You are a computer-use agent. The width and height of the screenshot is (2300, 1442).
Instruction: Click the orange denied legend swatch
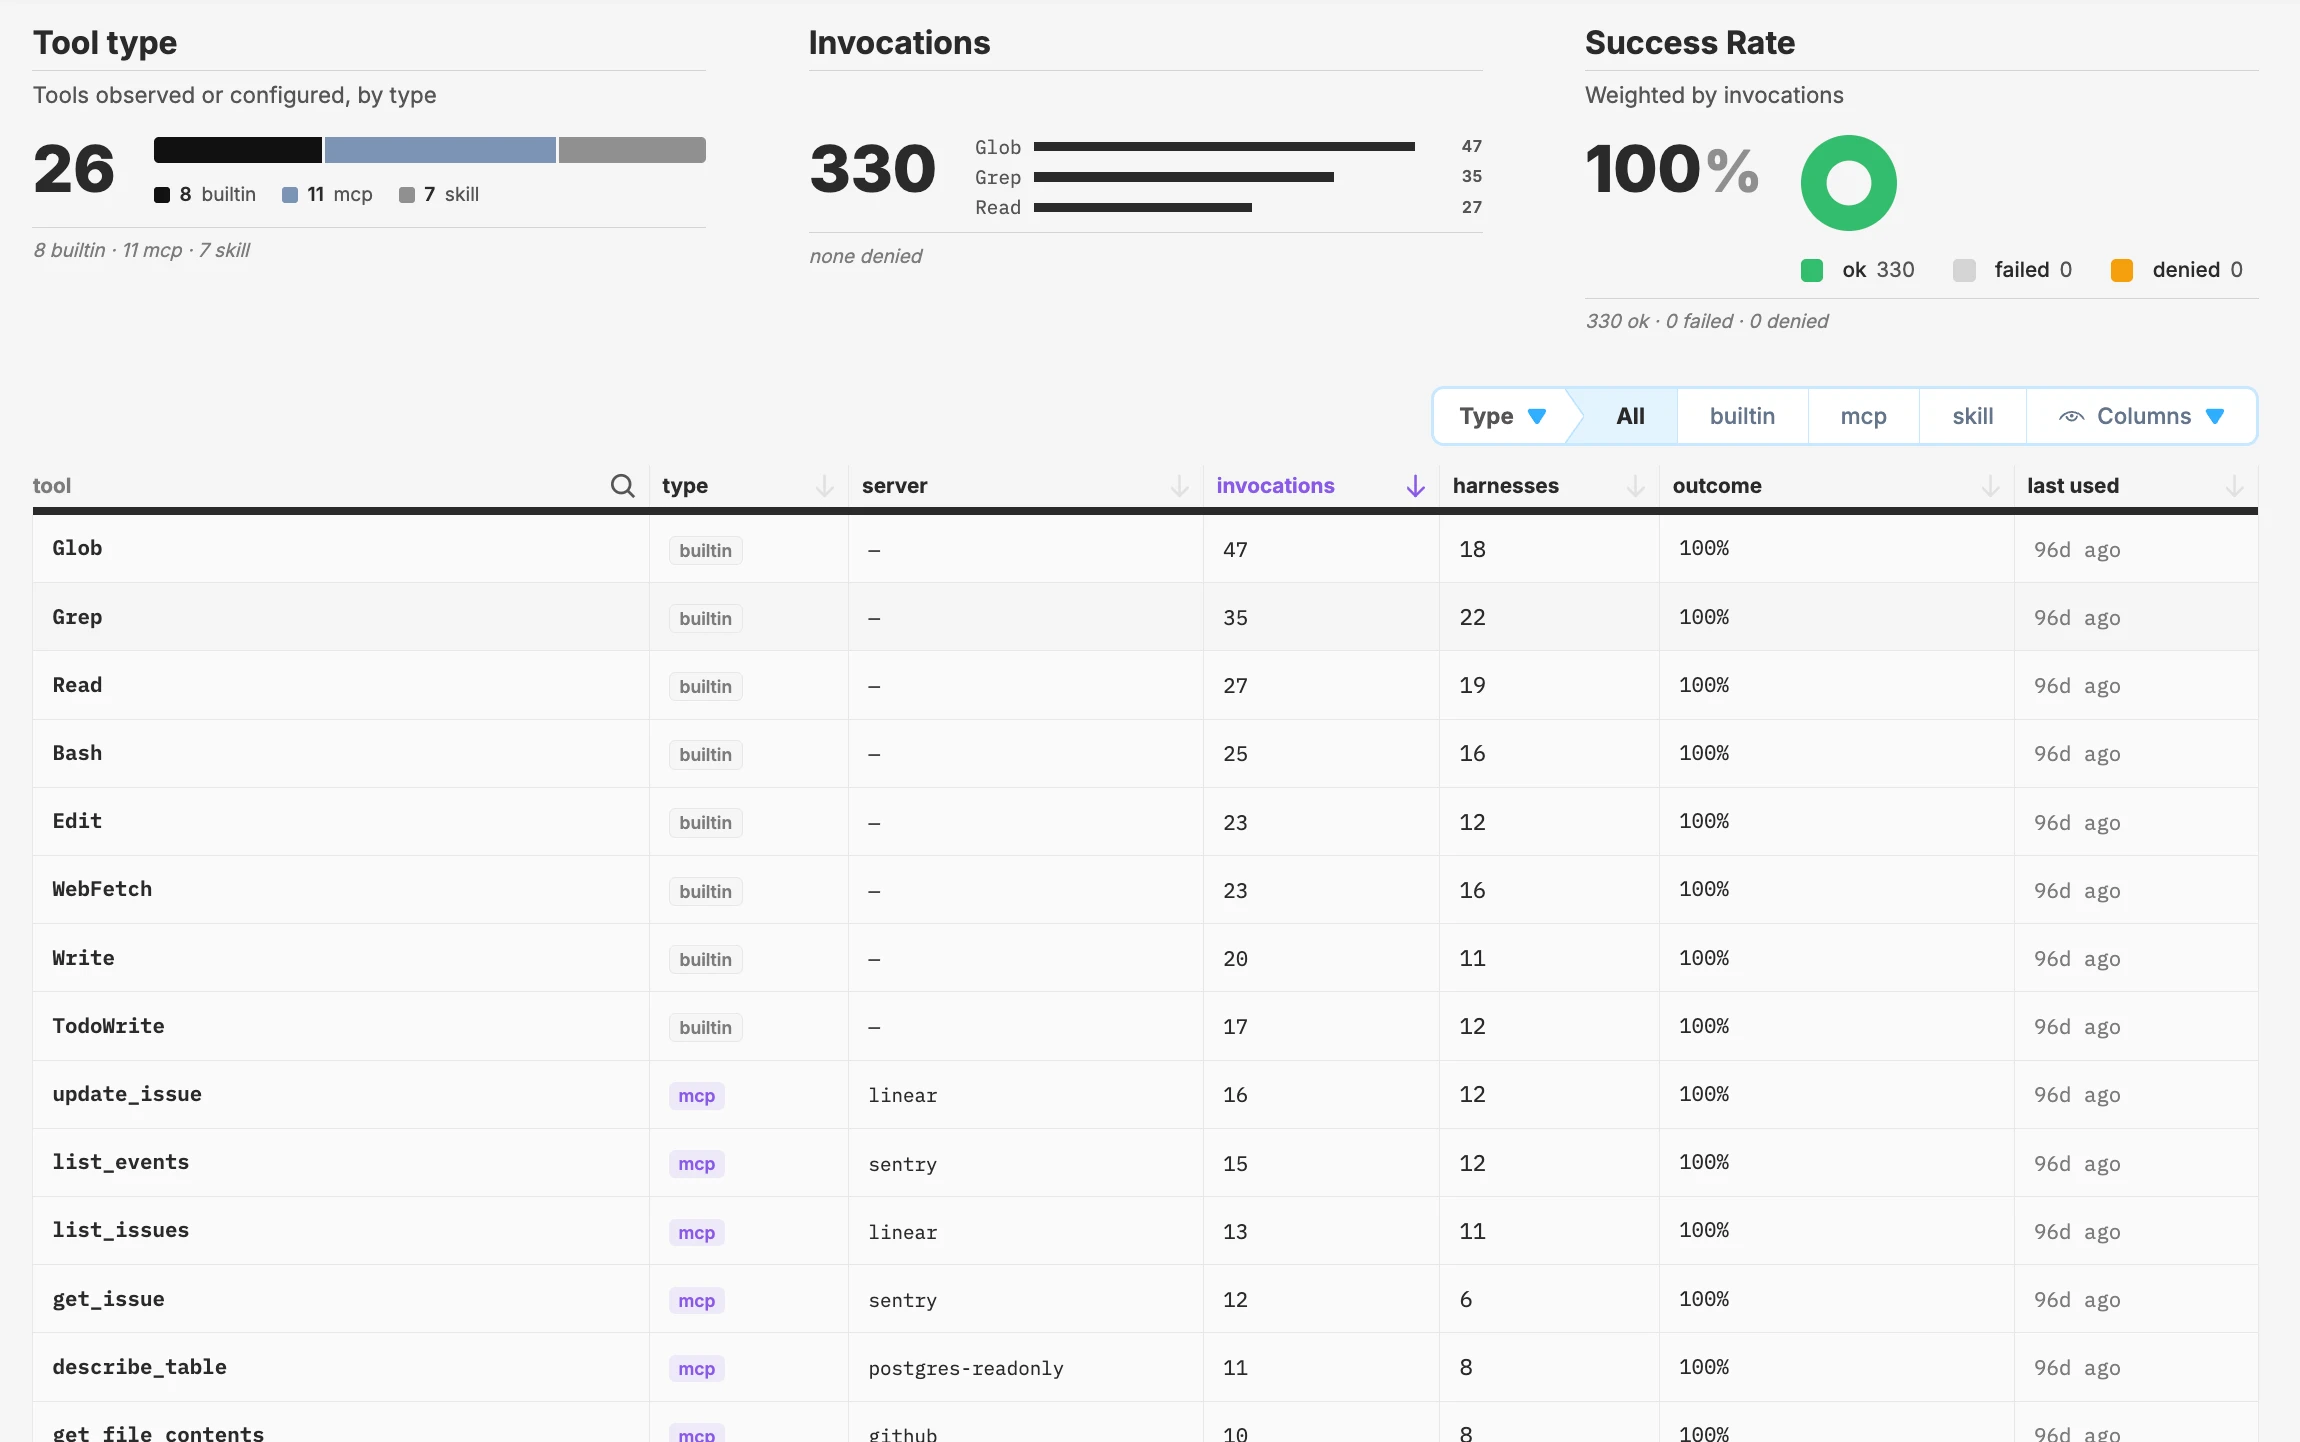click(2121, 270)
